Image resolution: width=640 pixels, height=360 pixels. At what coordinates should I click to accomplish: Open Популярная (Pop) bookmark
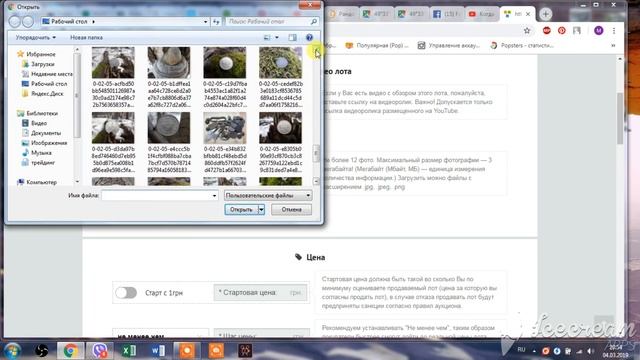[x=377, y=46]
